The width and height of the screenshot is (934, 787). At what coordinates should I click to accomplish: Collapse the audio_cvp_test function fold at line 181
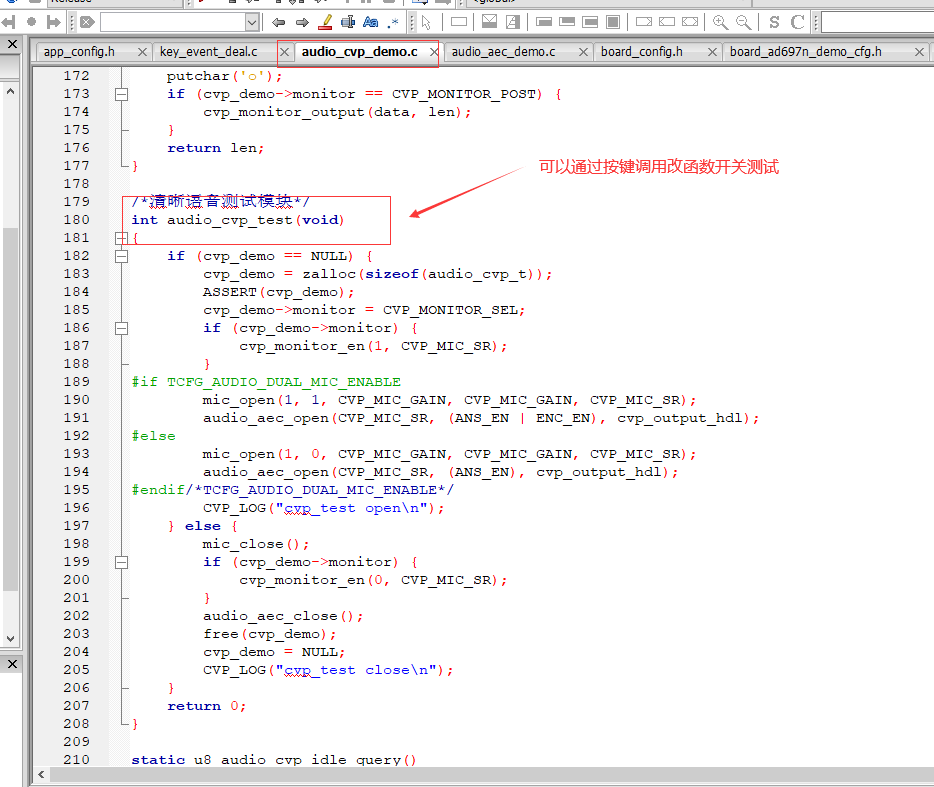(122, 238)
